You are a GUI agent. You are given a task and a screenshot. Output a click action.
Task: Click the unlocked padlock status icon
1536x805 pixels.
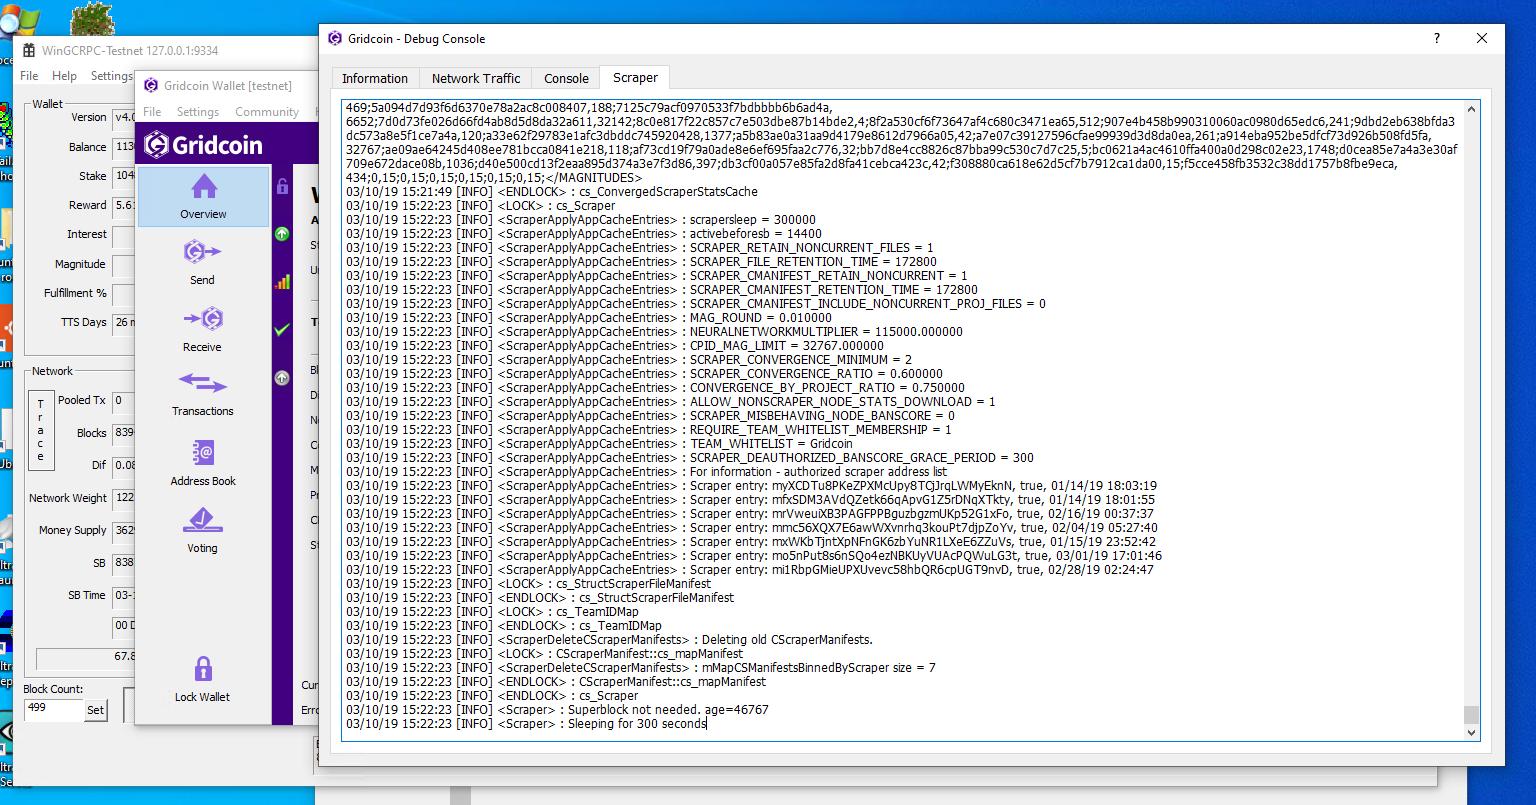click(x=282, y=186)
